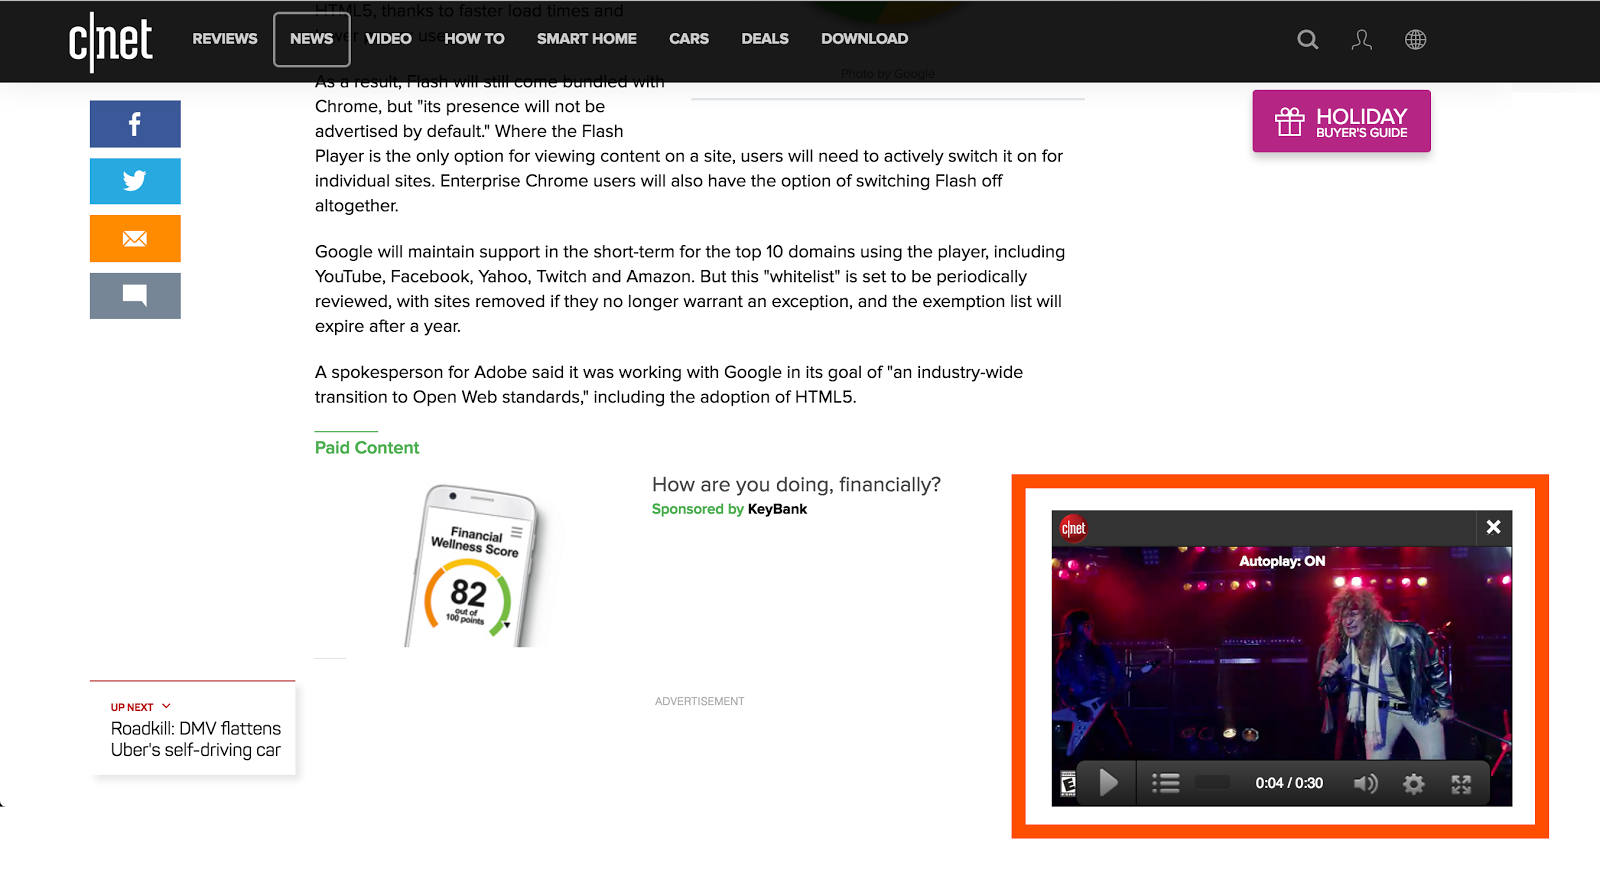This screenshot has width=1600, height=877.
Task: Open Roadkill: DMV flattens Uber's article
Action: coord(196,739)
